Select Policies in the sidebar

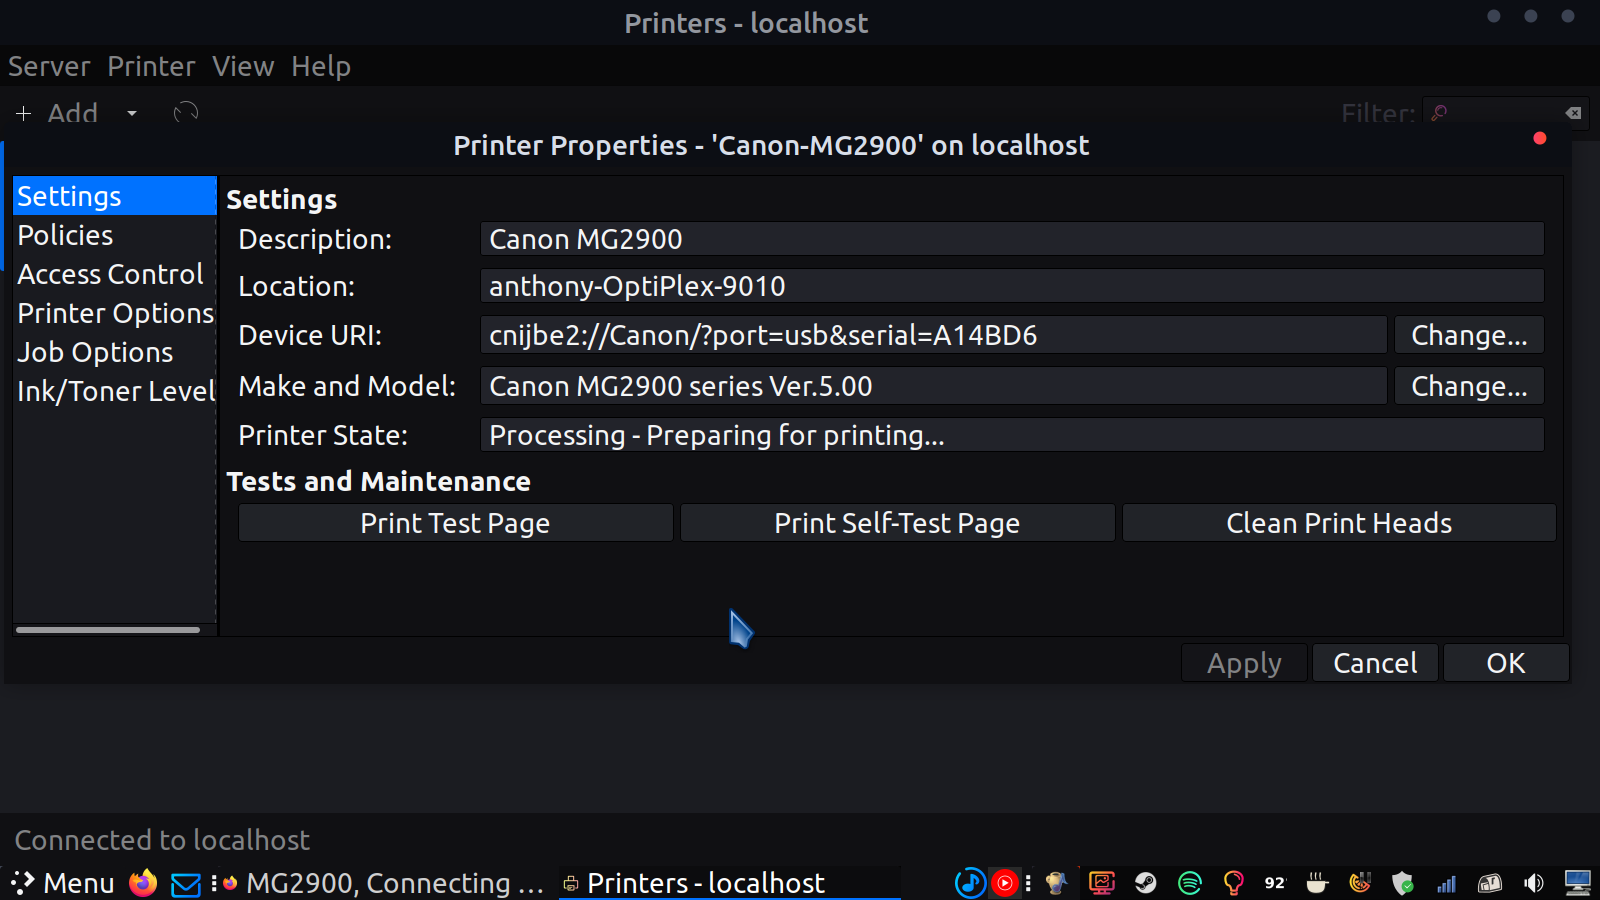[115, 235]
